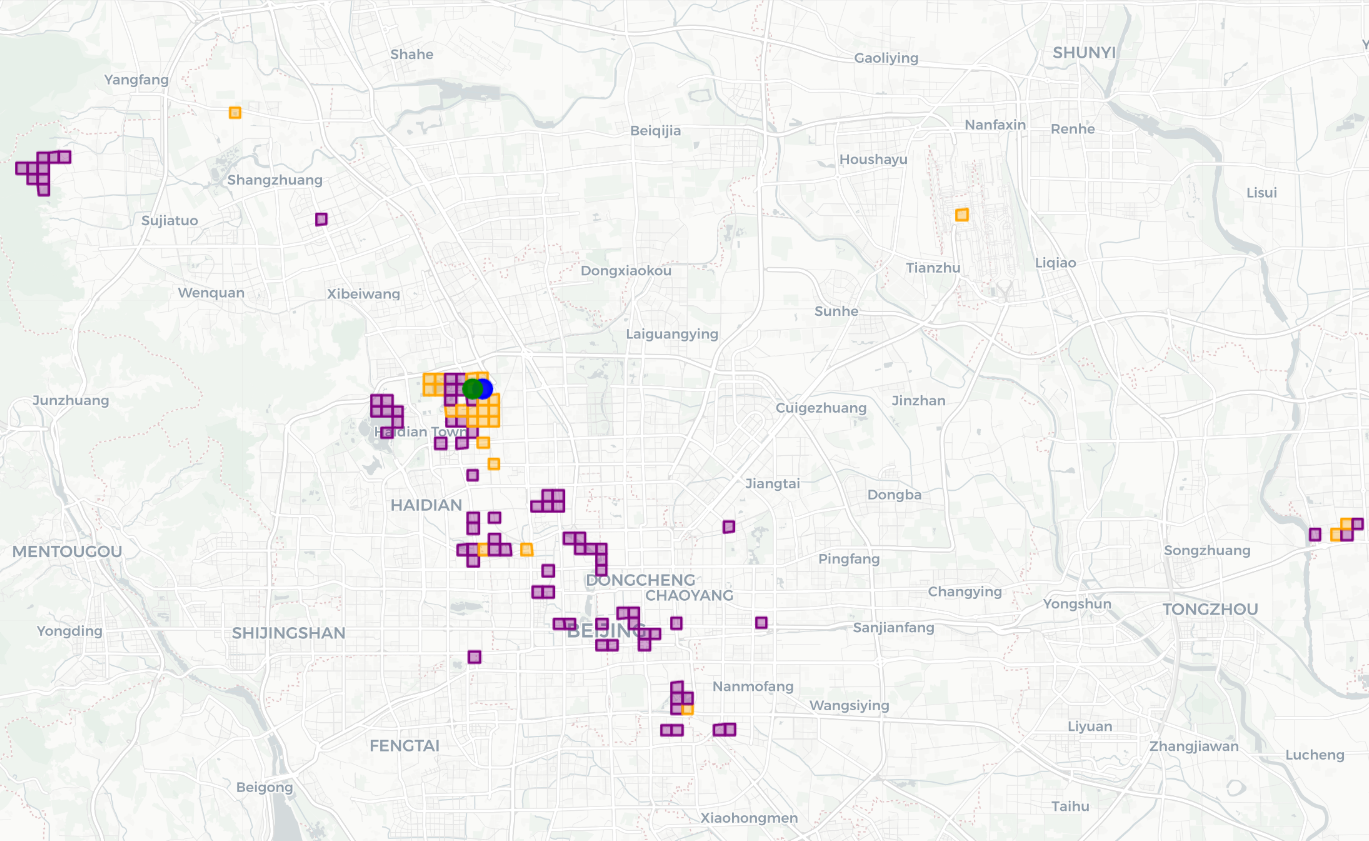Viewport: 1369px width, 841px height.
Task: Select the Gaoliying place label
Action: [886, 58]
